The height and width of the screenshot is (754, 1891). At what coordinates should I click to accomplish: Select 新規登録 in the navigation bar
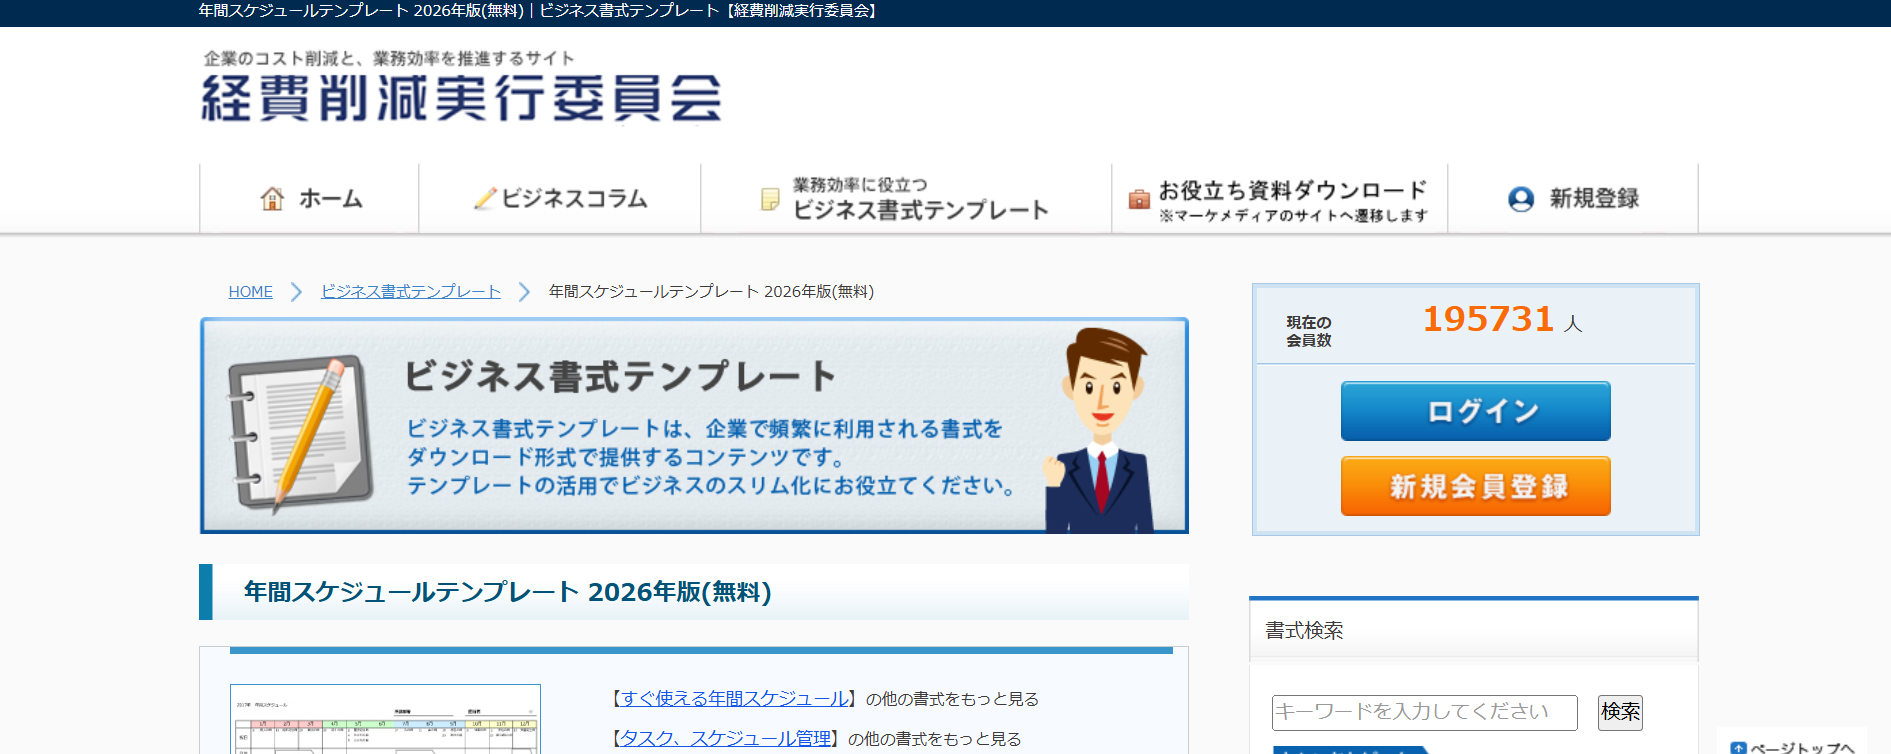point(1593,199)
